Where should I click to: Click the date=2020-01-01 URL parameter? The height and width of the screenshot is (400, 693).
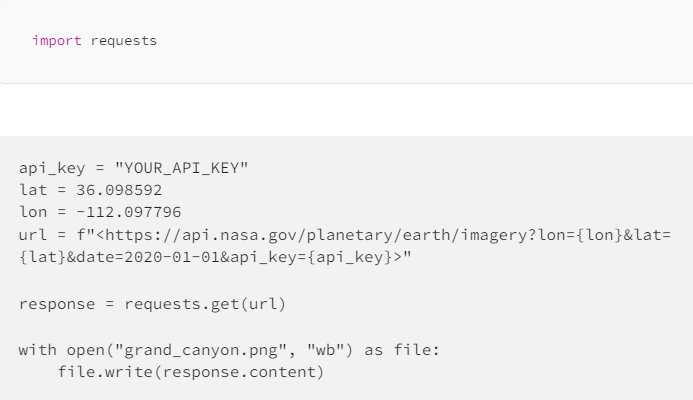148,257
